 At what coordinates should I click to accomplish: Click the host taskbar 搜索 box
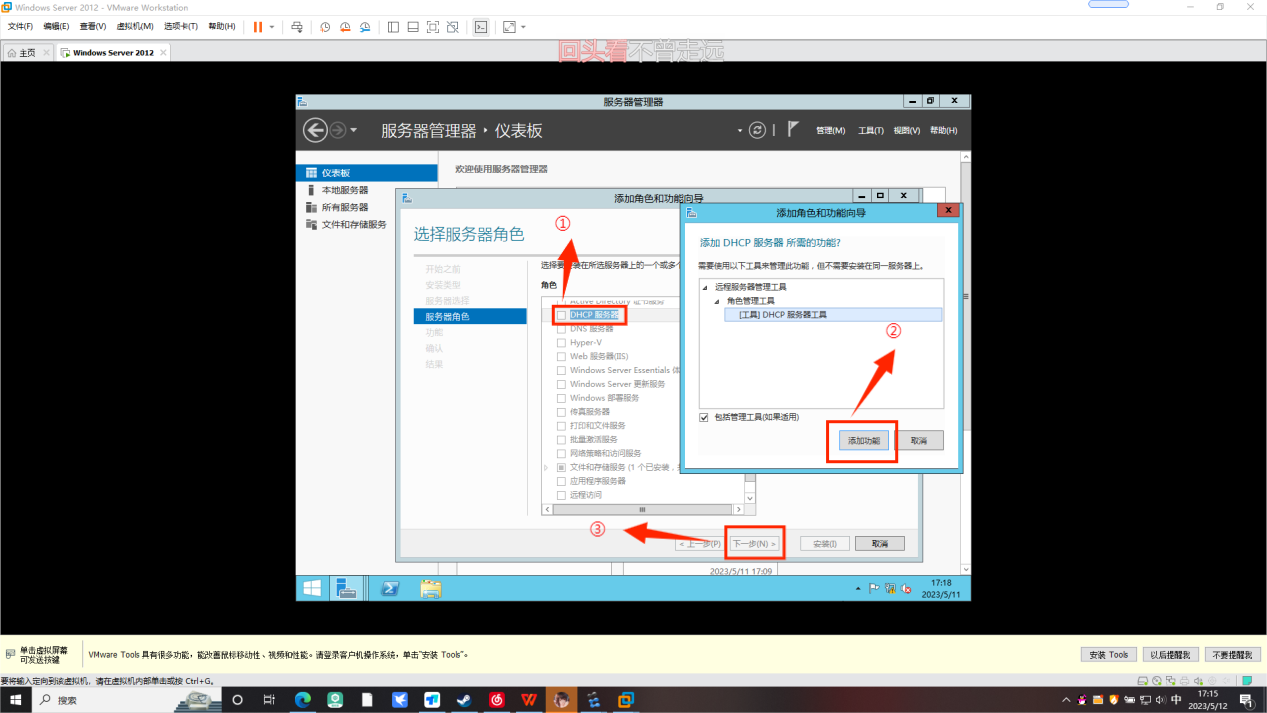click(125, 700)
